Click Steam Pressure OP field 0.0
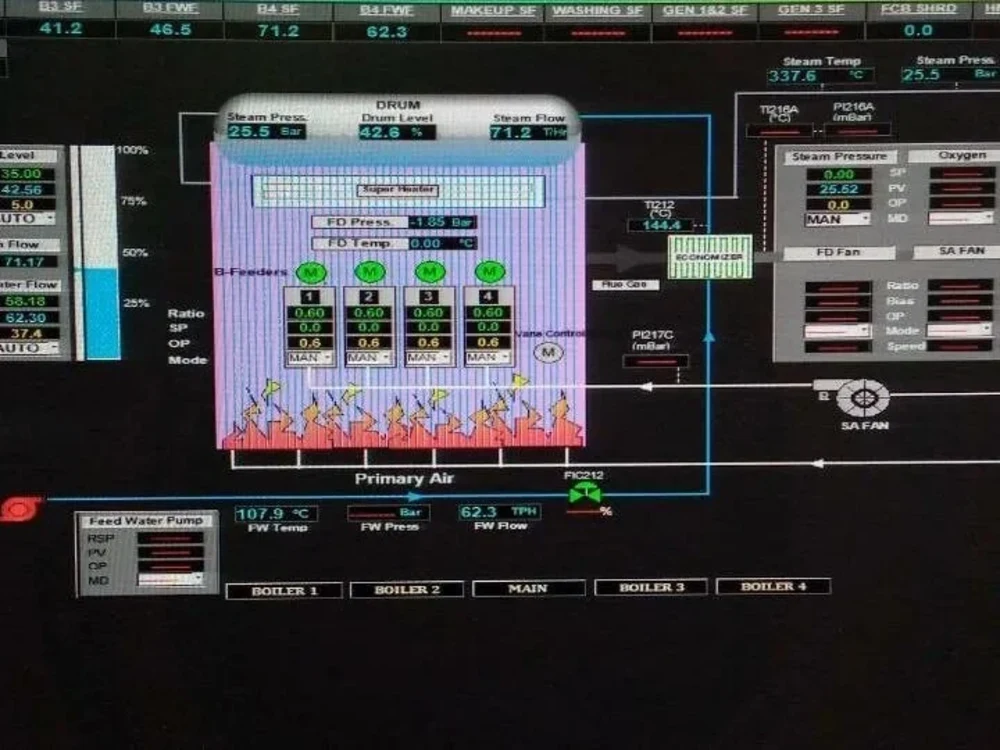 point(839,205)
